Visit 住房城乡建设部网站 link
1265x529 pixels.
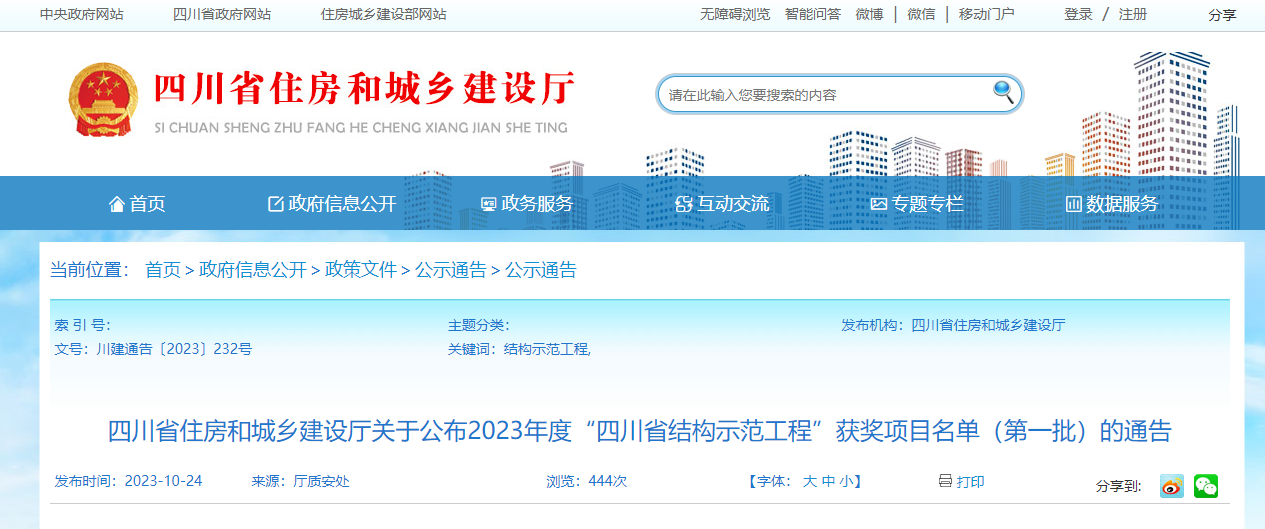point(384,14)
